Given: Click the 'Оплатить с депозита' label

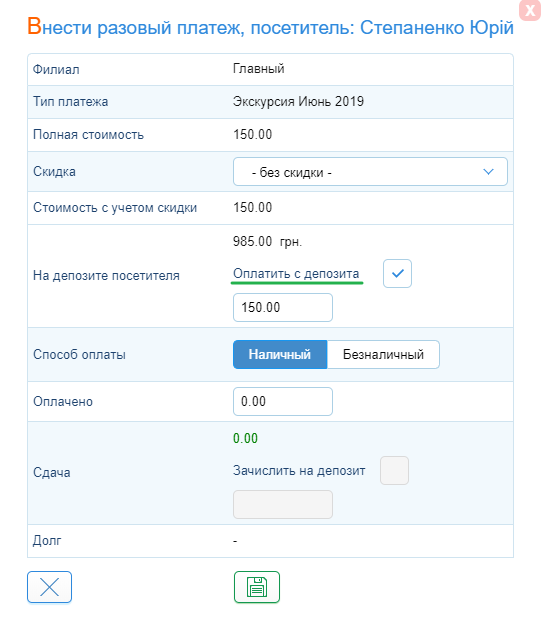Looking at the screenshot, I should pyautogui.click(x=296, y=274).
